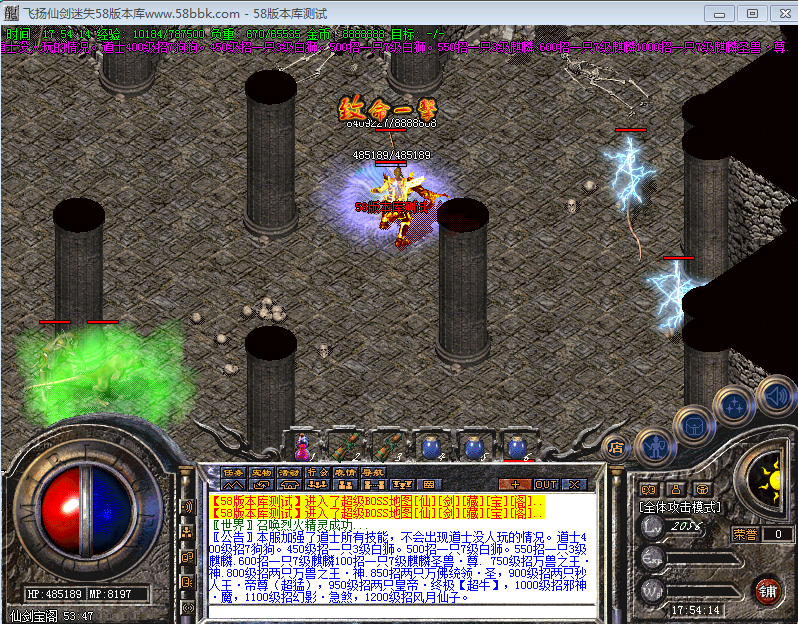The image size is (798, 624).
Task: Click the 仙剑宝阁 53:47 map coordinates
Action: click(x=51, y=616)
